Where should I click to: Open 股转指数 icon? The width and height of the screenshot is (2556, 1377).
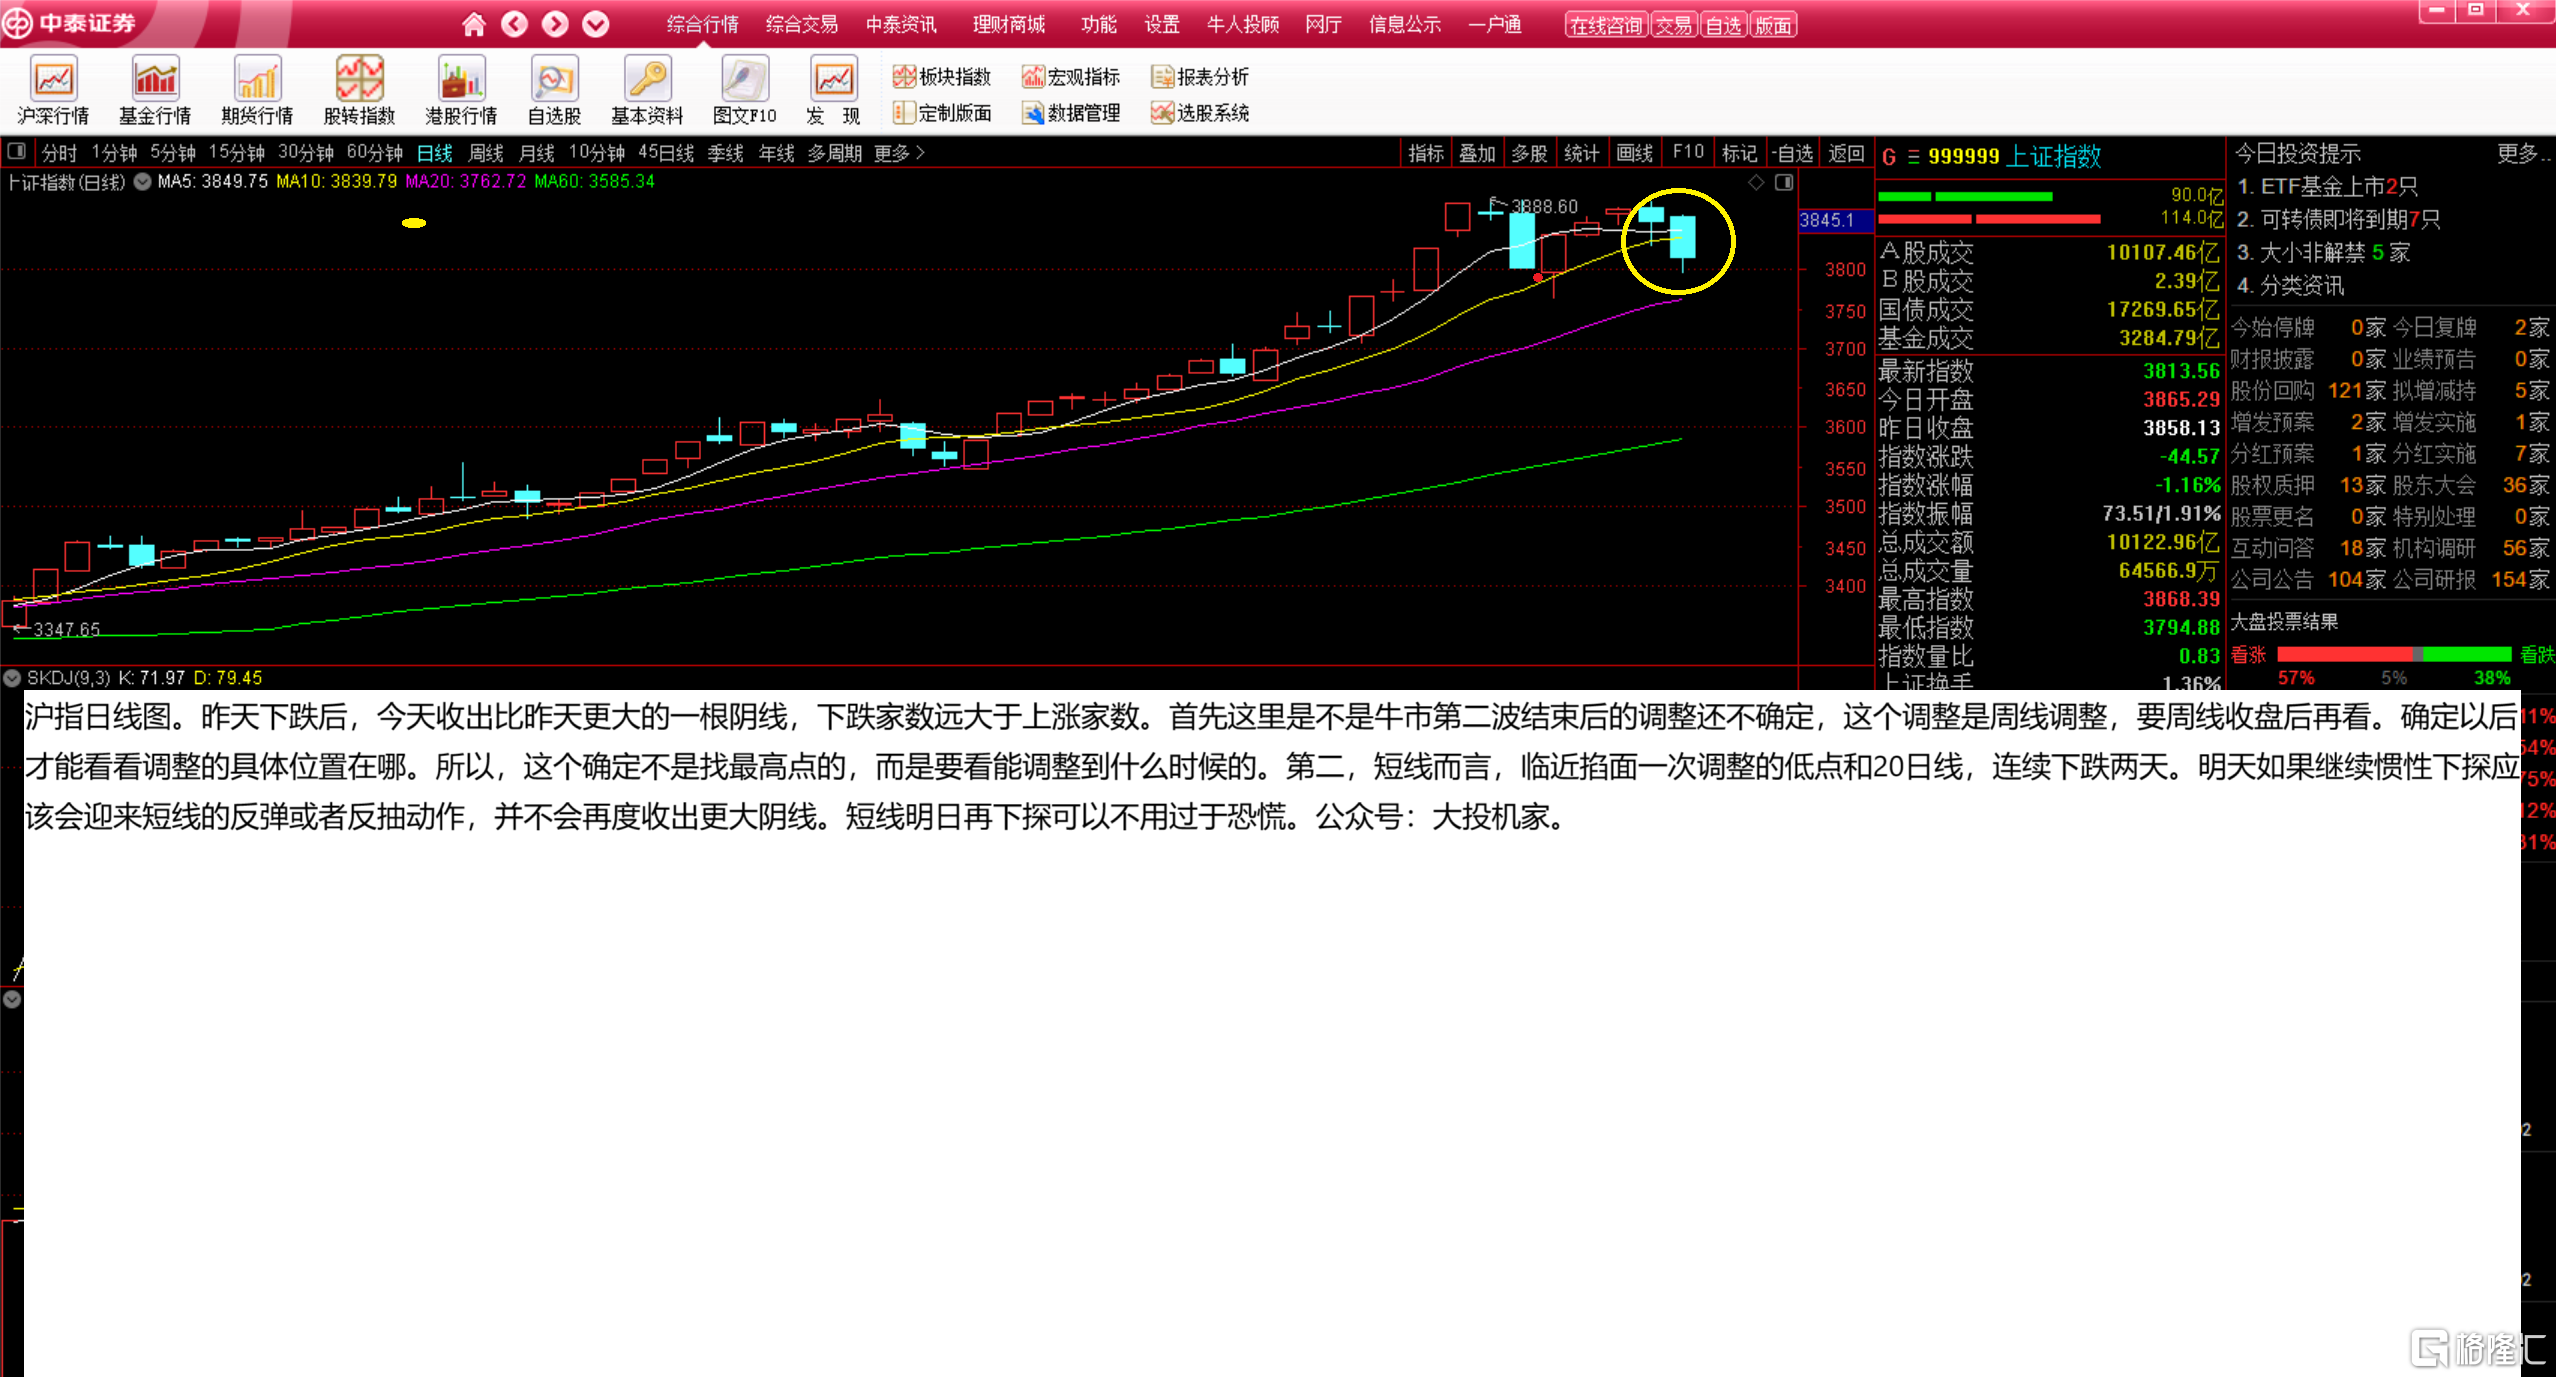(359, 91)
